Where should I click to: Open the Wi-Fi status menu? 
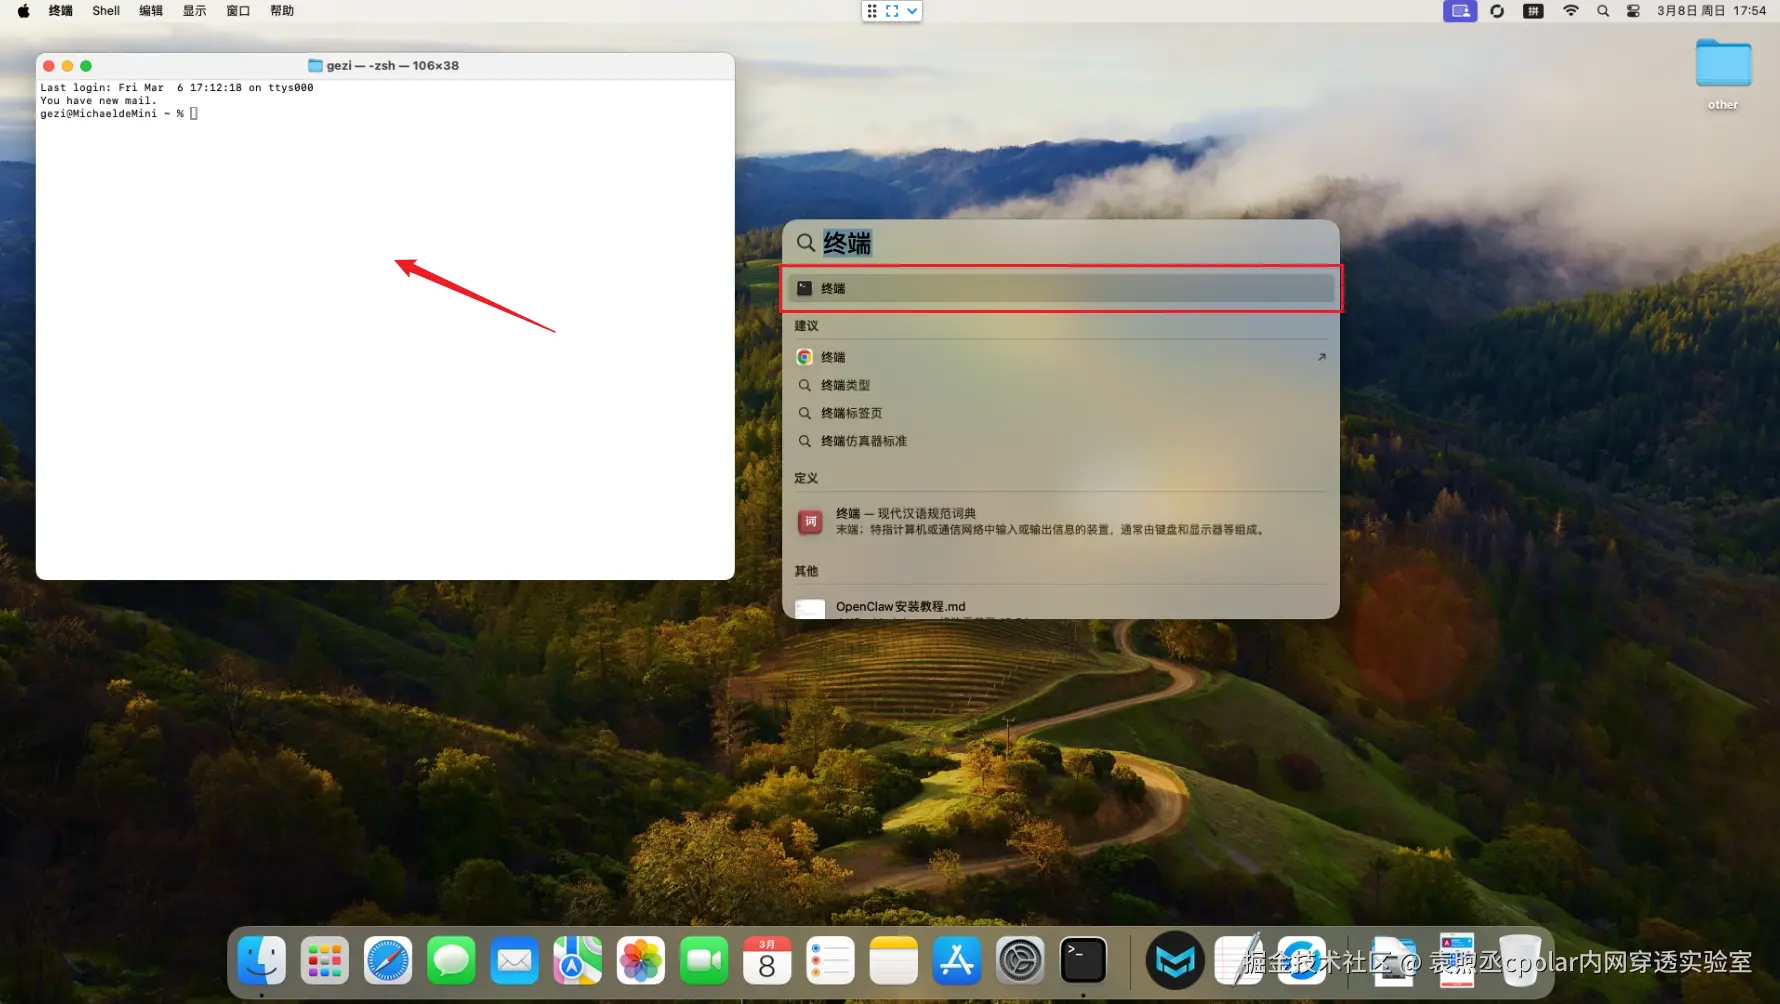[1570, 11]
